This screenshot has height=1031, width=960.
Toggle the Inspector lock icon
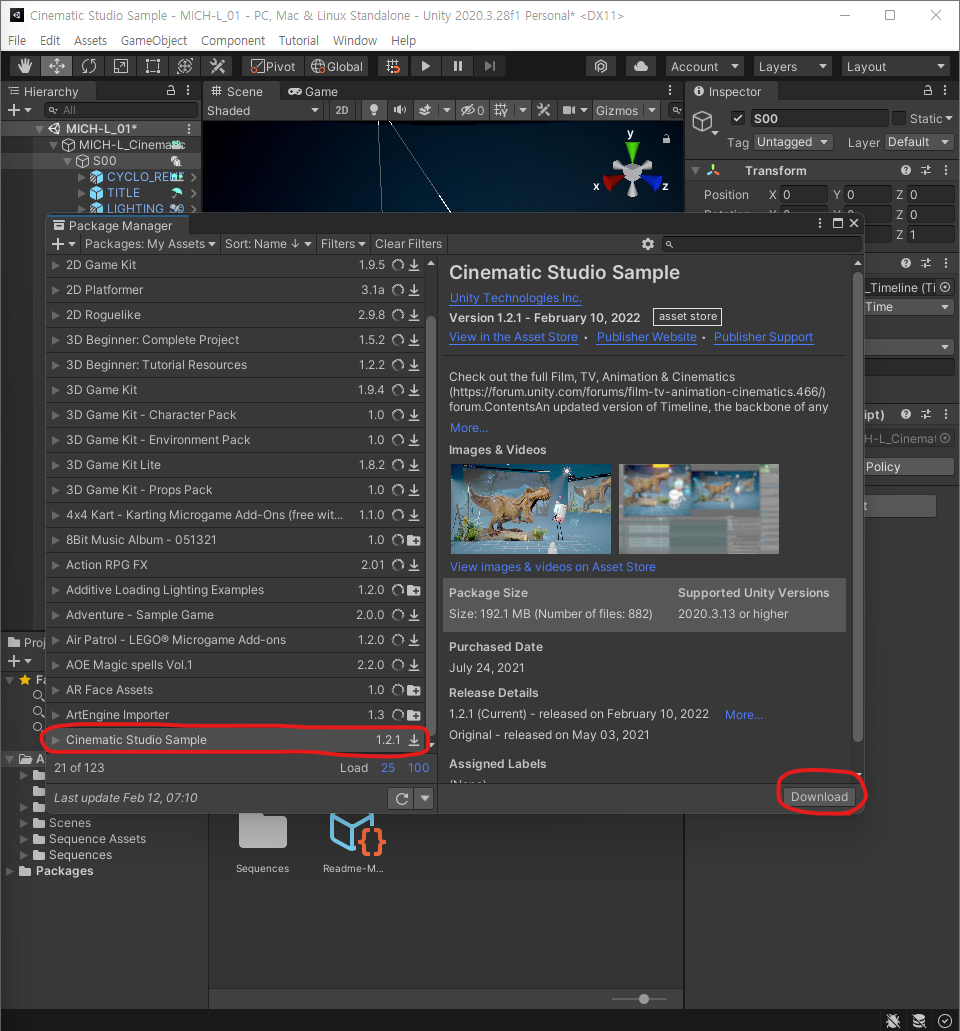pos(928,91)
